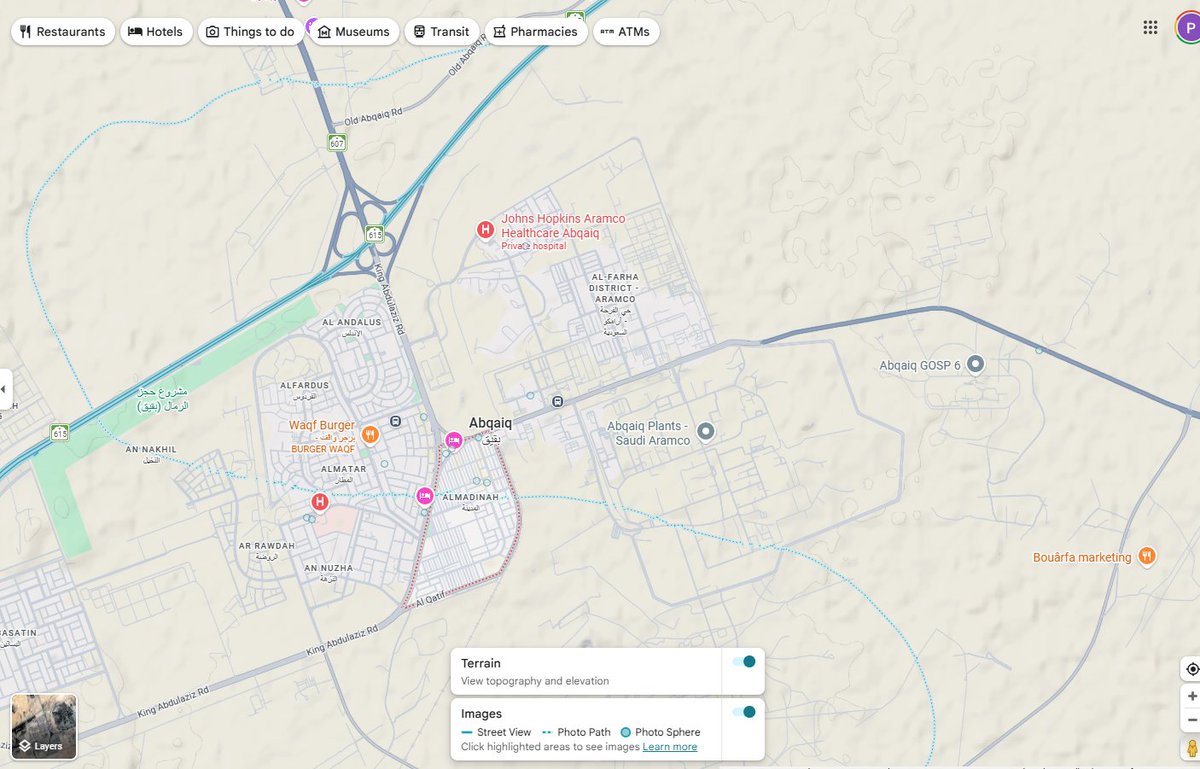The image size is (1200, 769).
Task: Select the Museums category chip
Action: click(x=353, y=32)
